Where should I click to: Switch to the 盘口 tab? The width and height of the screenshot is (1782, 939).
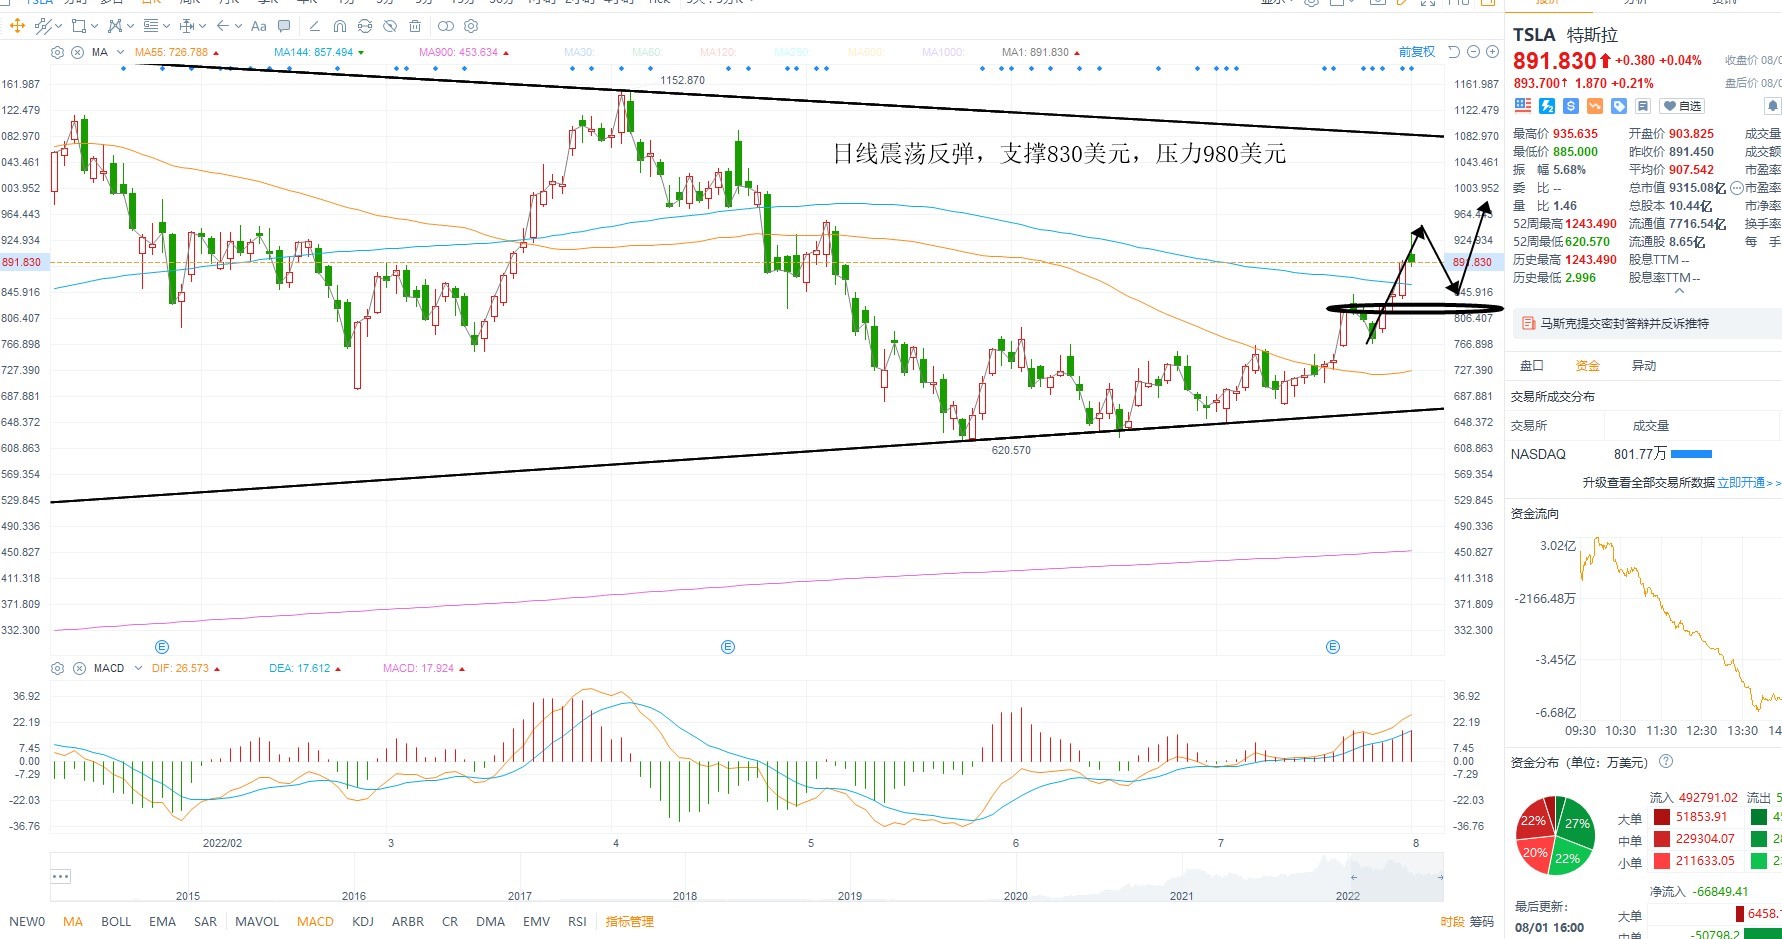1531,366
